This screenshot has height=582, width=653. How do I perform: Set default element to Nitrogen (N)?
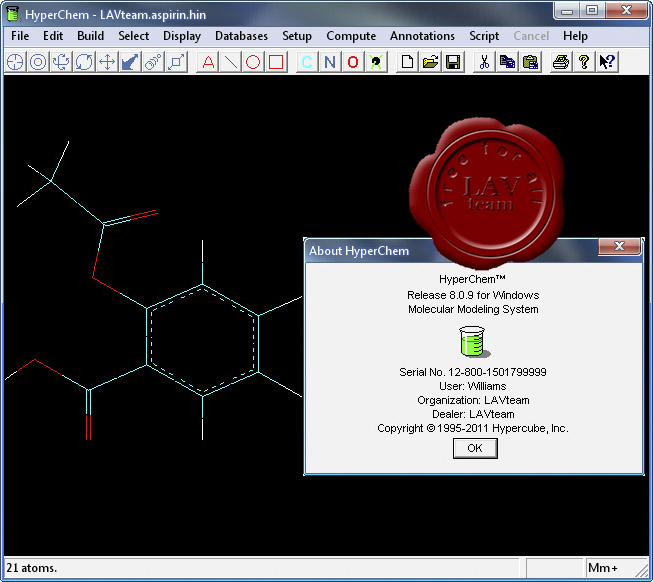pyautogui.click(x=330, y=62)
